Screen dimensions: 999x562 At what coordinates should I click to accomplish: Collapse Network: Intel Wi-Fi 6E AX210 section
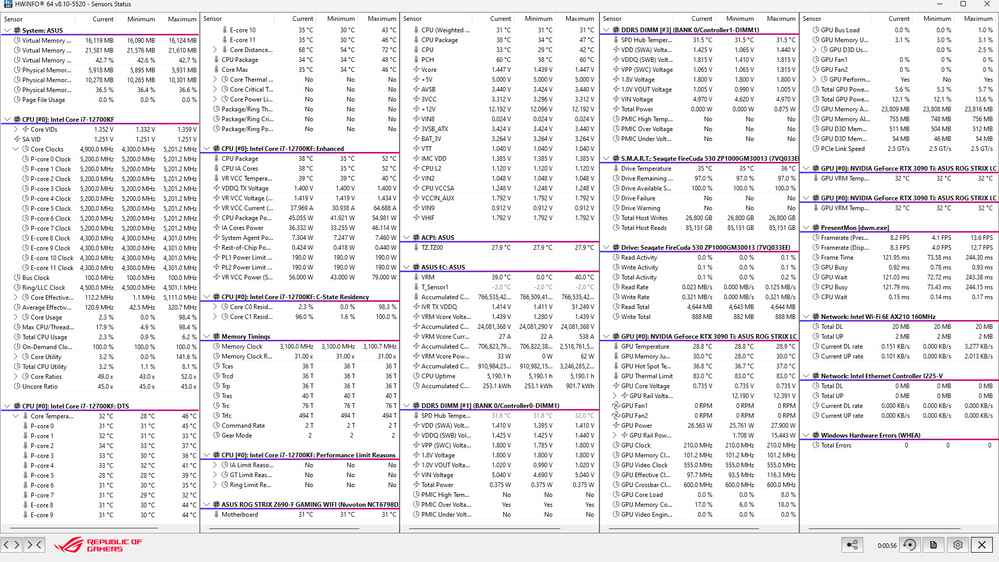(806, 317)
